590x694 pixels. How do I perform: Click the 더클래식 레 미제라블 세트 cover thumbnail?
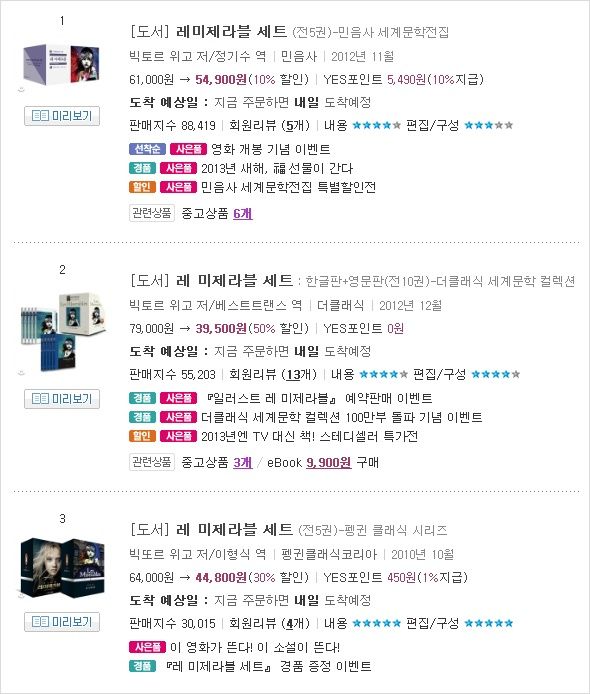coord(63,332)
